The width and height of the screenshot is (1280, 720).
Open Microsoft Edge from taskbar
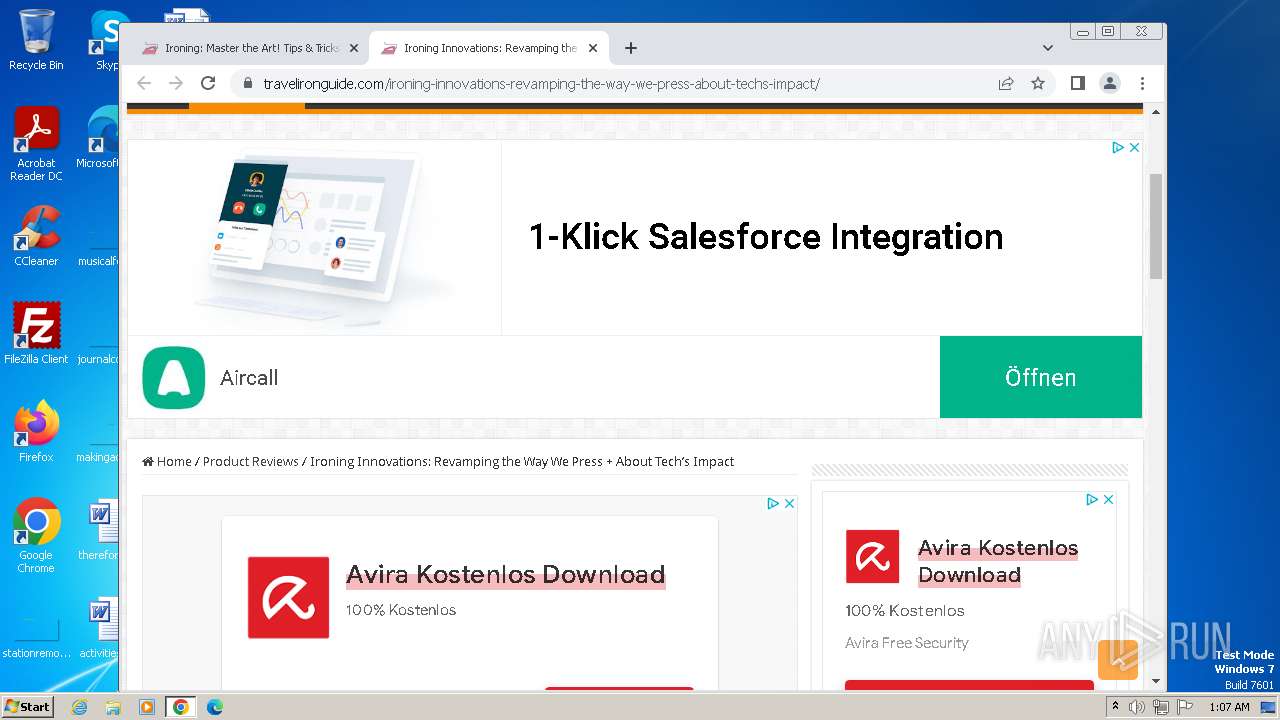click(214, 707)
